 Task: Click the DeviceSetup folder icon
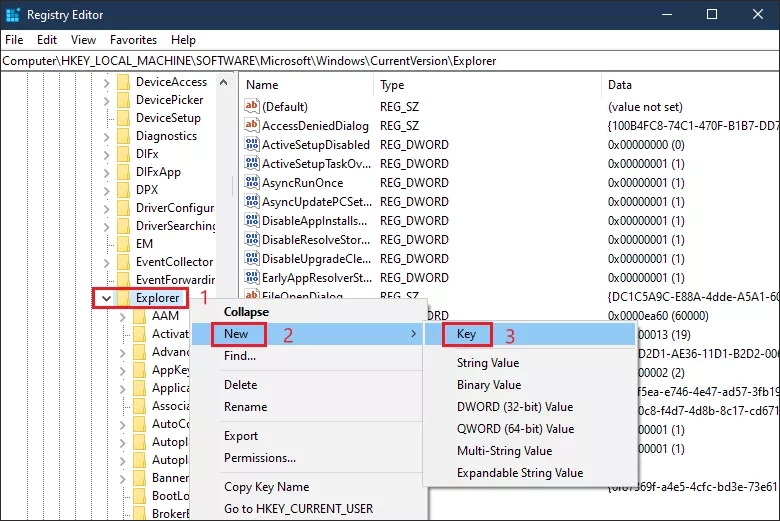tap(123, 117)
